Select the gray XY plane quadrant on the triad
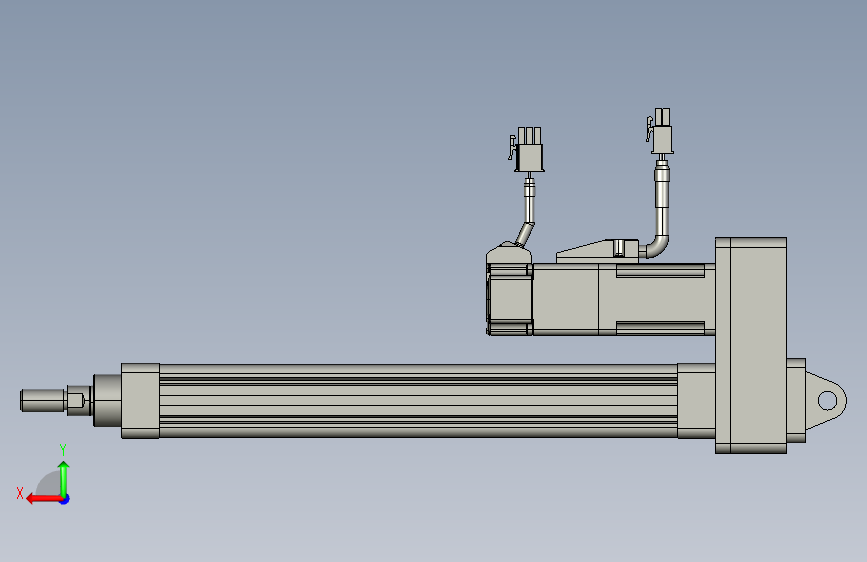Viewport: 867px width, 562px height. pyautogui.click(x=50, y=484)
